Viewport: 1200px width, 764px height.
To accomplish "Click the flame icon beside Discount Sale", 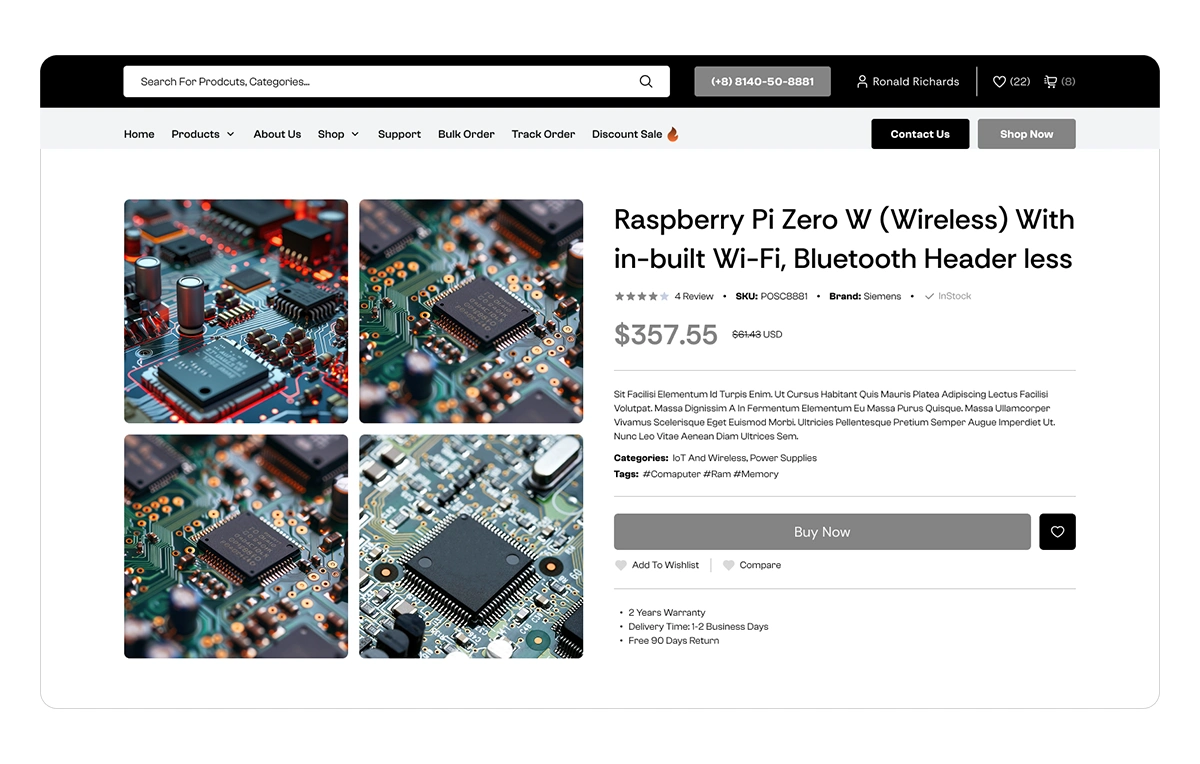I will [673, 134].
